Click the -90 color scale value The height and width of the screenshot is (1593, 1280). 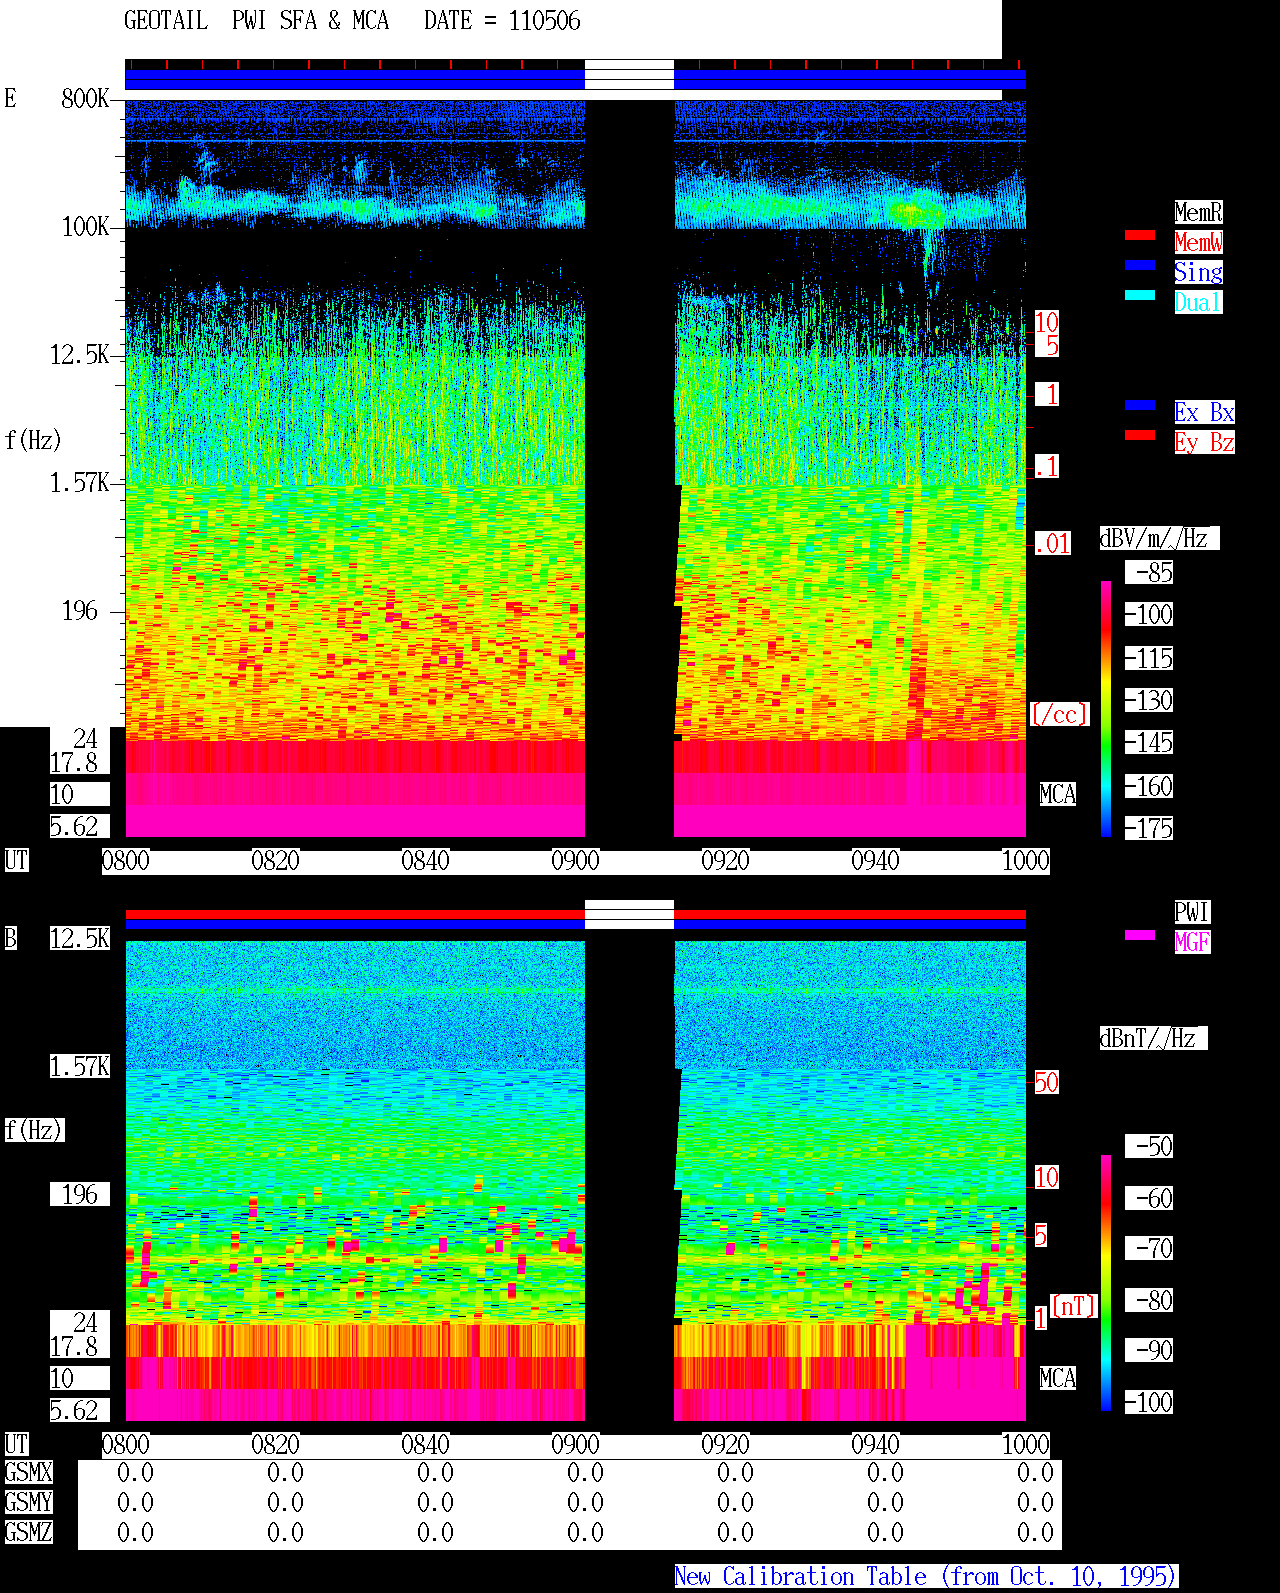click(1149, 1350)
